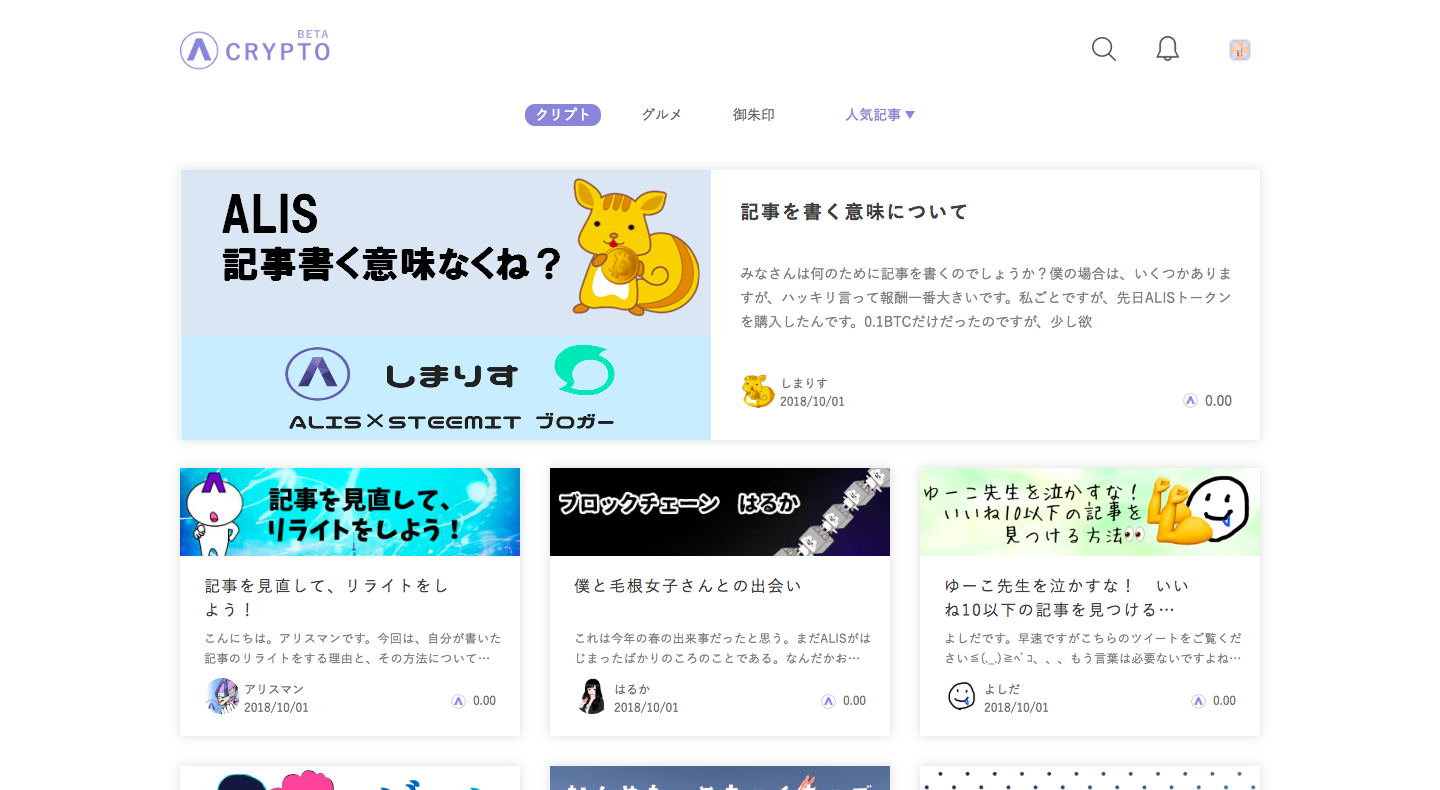Click the green ゆーこ先生 banner thumbnail
The height and width of the screenshot is (790, 1440).
[x=1089, y=511]
